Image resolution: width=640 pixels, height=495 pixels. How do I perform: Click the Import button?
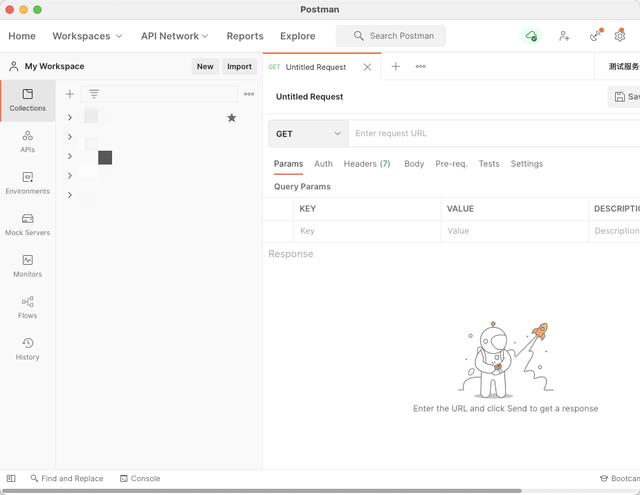tap(239, 67)
